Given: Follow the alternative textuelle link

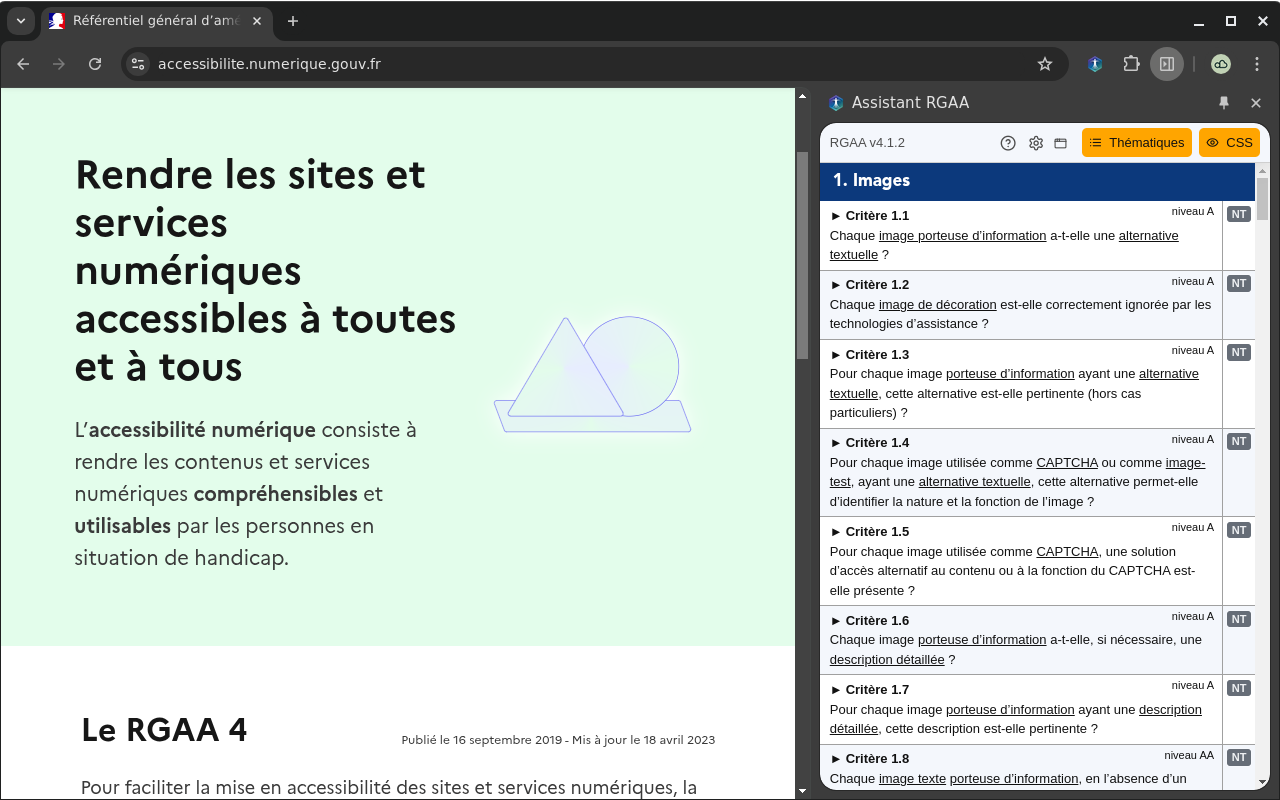Looking at the screenshot, I should pos(1147,235).
